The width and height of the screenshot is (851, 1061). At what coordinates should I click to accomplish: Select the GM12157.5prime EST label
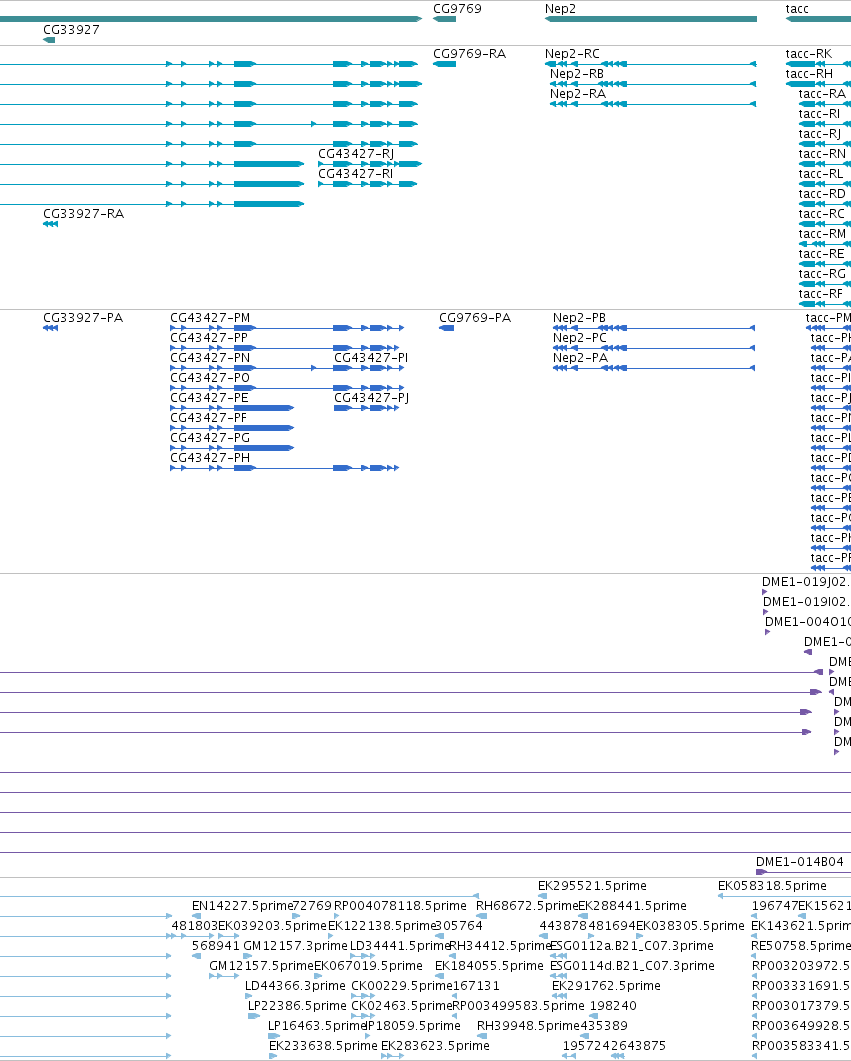pyautogui.click(x=262, y=966)
